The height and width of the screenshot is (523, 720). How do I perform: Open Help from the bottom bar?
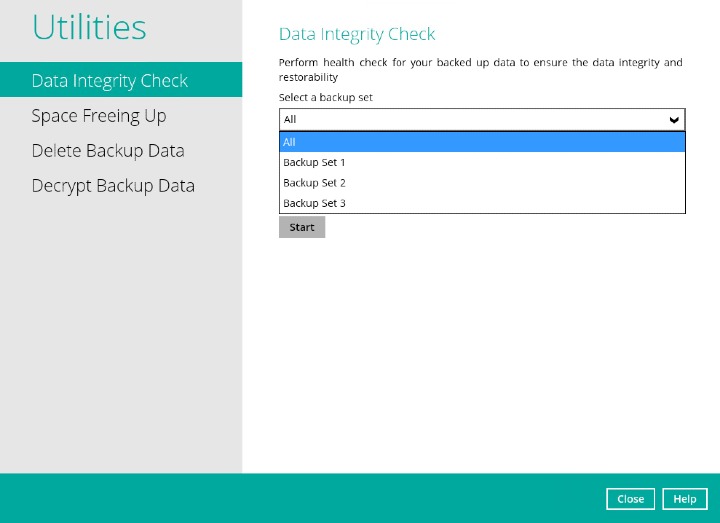[x=684, y=499]
